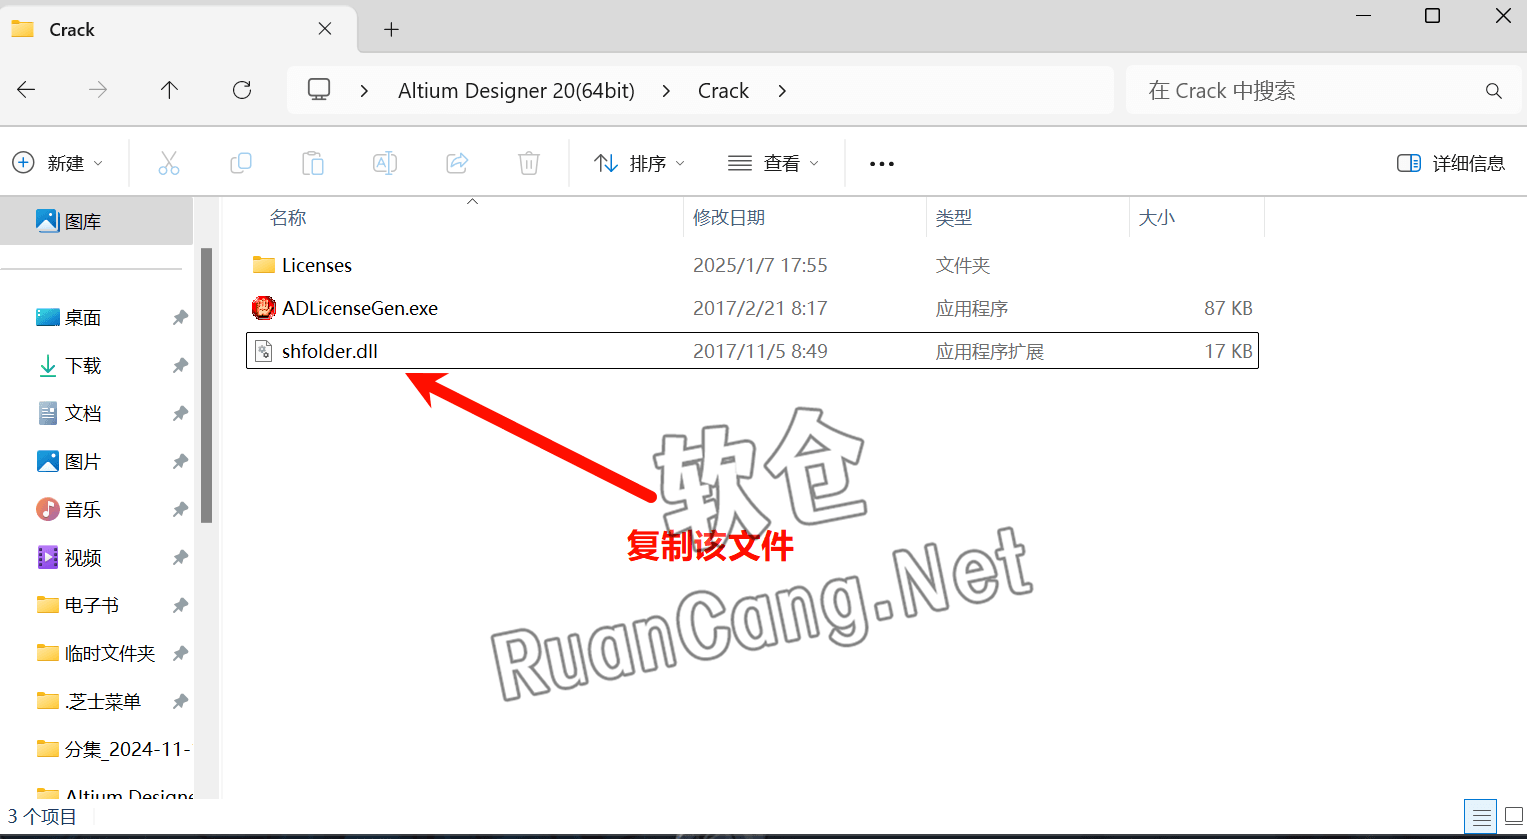
Task: Unpin Desktop (桌面) using its pin icon
Action: point(180,317)
